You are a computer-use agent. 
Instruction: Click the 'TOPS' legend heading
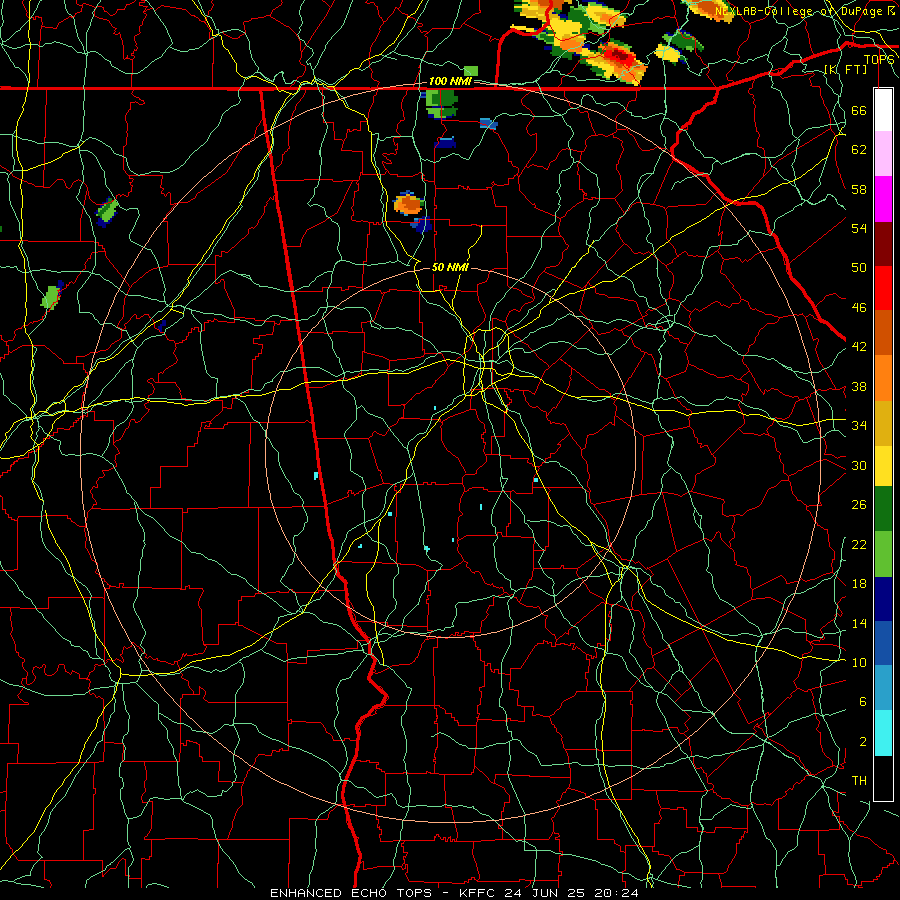879,60
